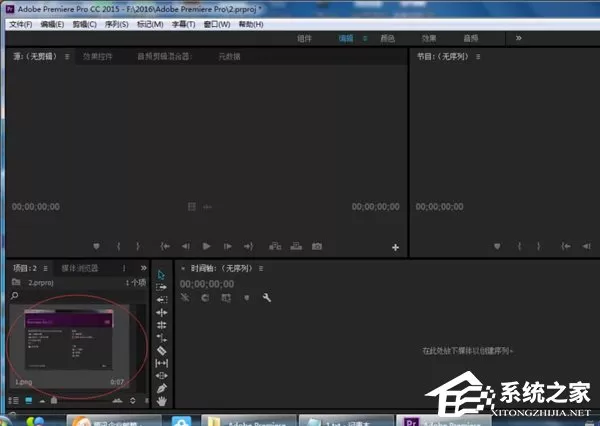Switch project panel to list view
The width and height of the screenshot is (600, 426).
13,400
